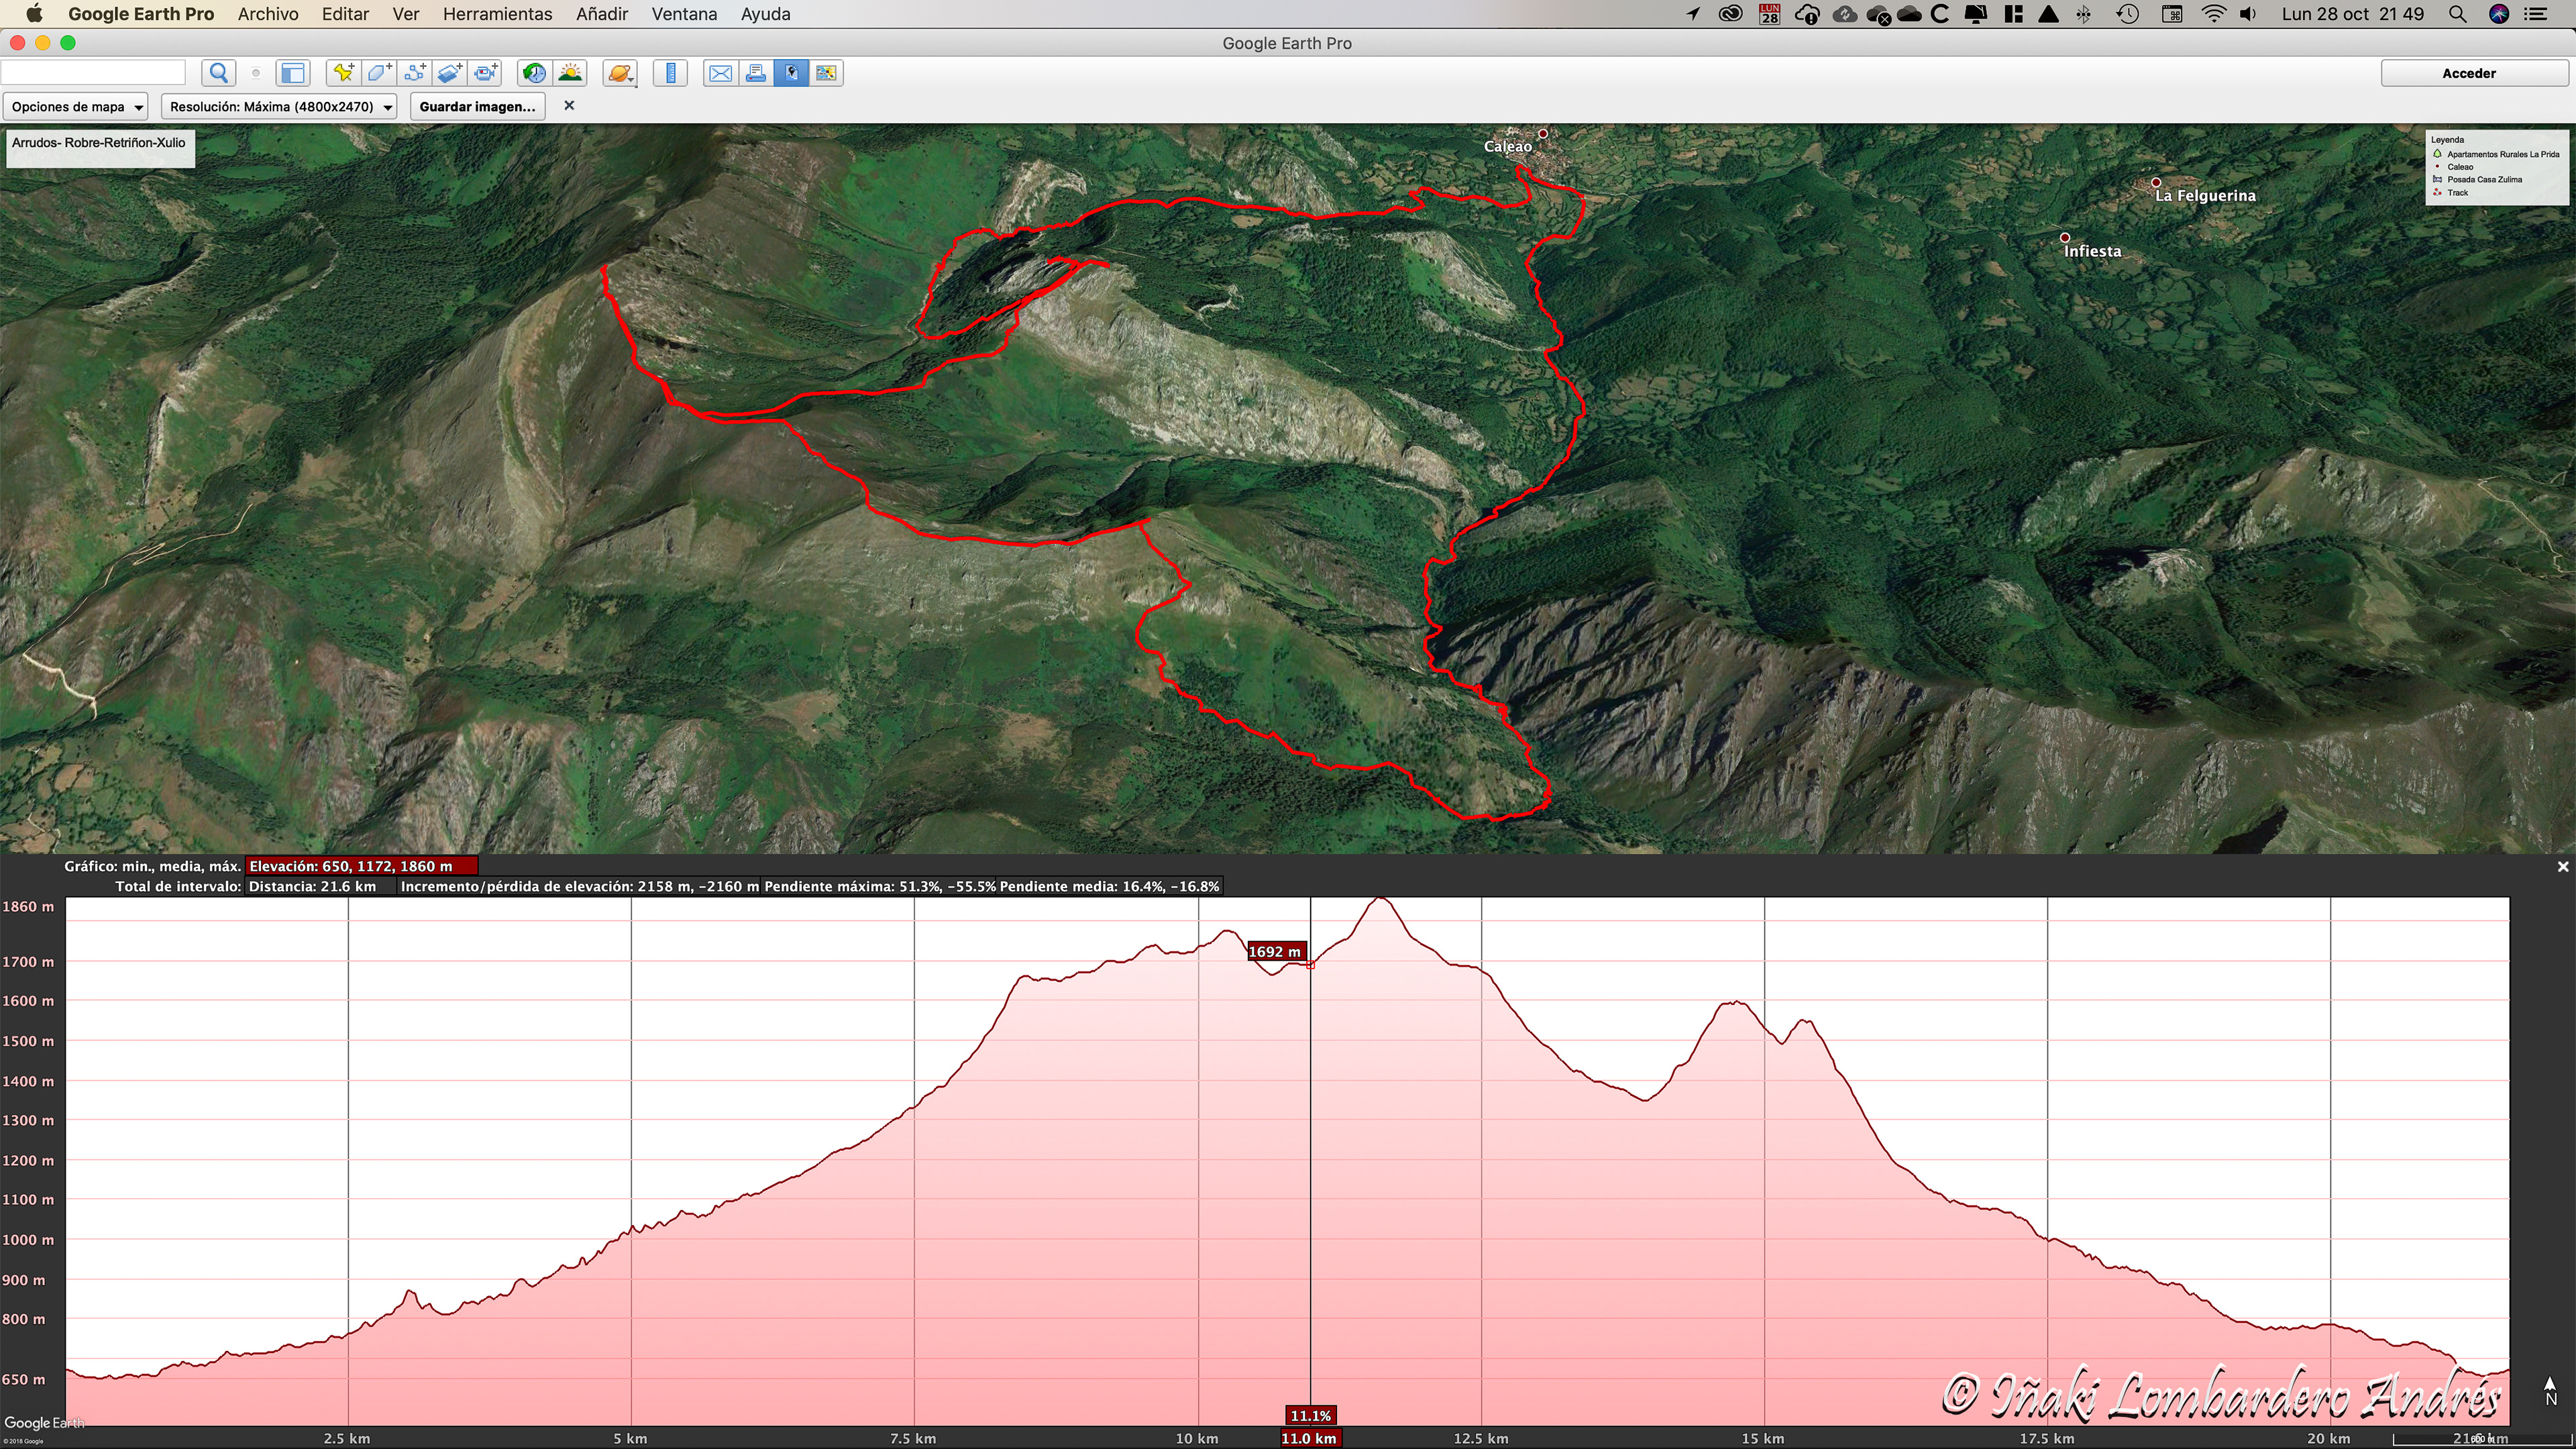Toggle sunlight across landscape icon
Image resolution: width=2576 pixels, height=1449 pixels.
tap(571, 73)
